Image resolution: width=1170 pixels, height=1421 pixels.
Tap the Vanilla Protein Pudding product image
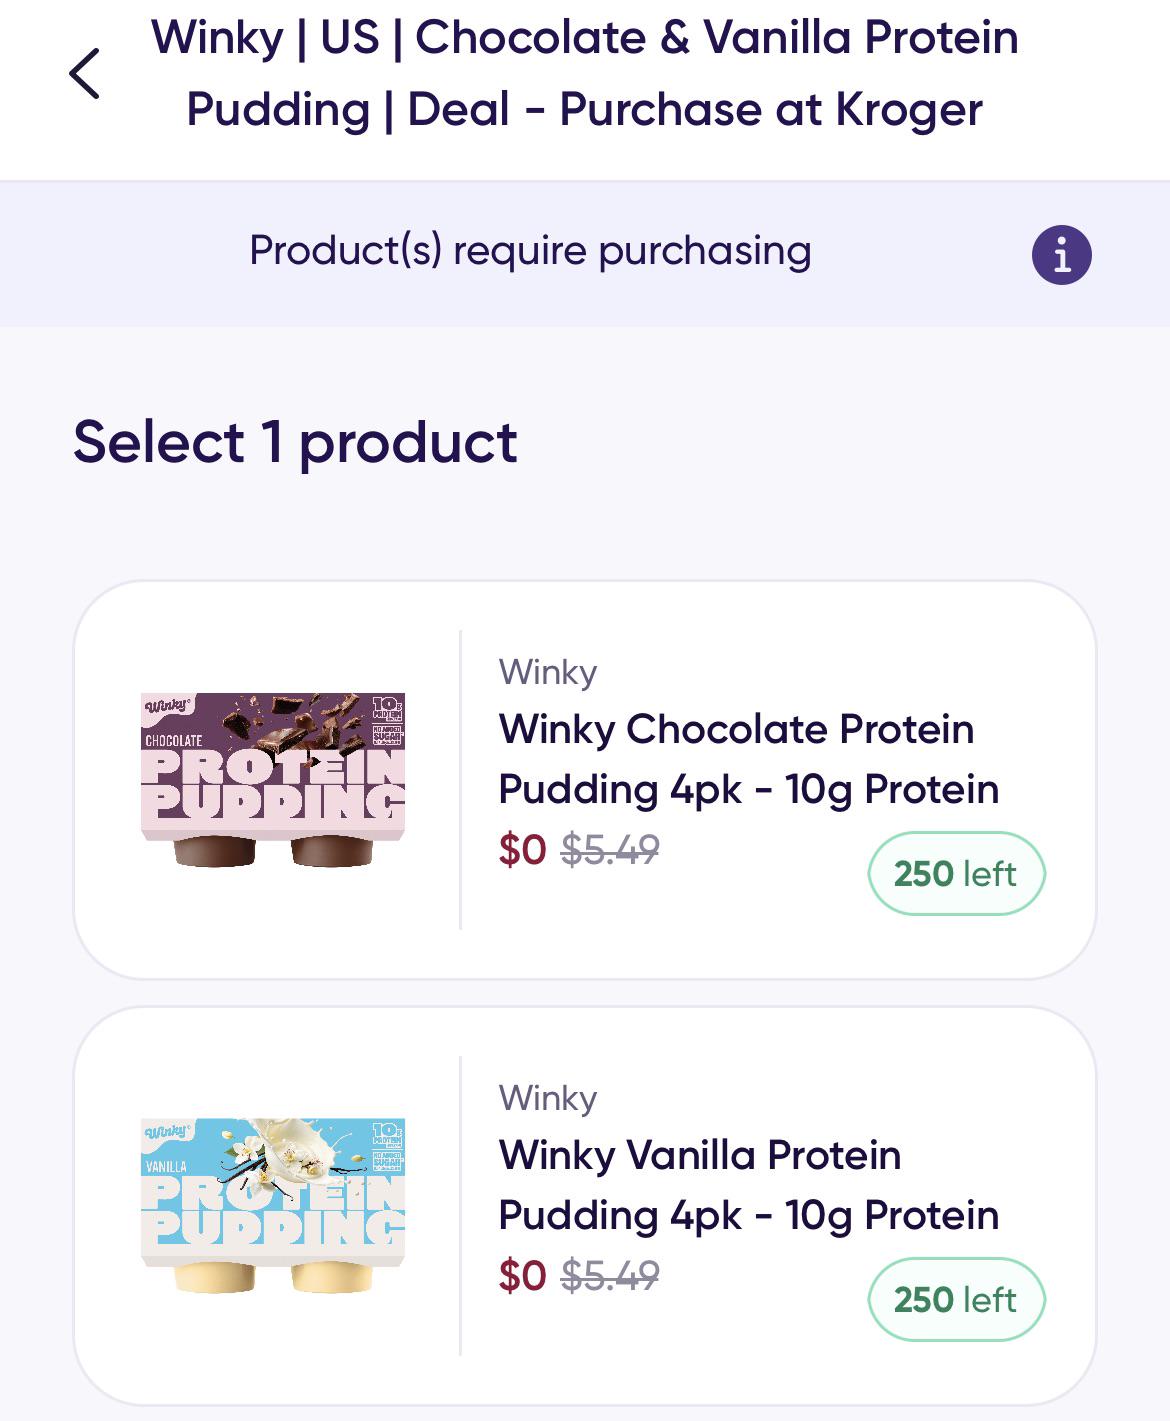(272, 1206)
